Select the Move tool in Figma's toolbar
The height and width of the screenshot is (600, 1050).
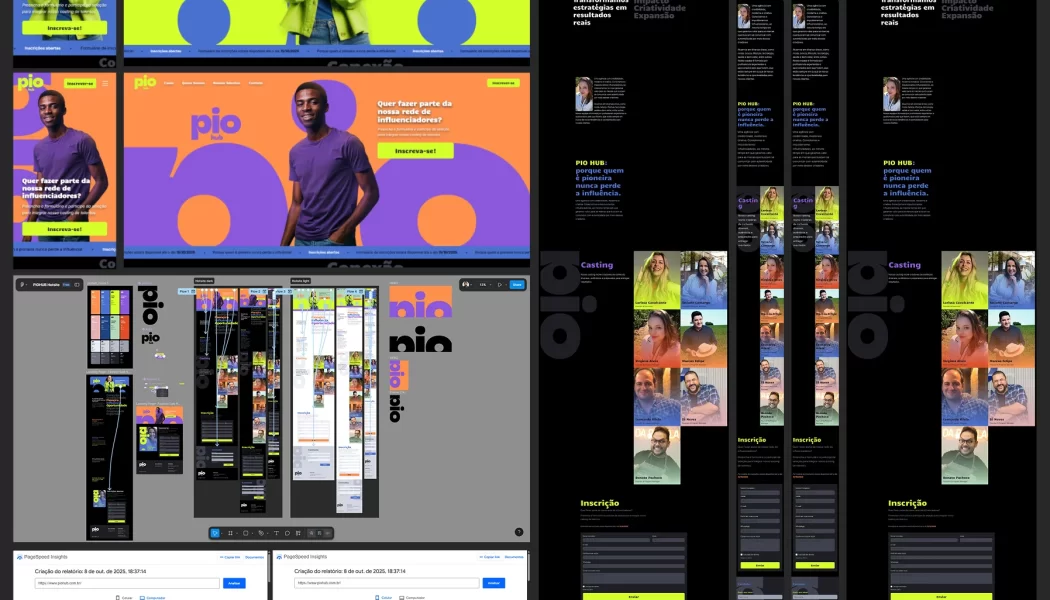coord(215,533)
